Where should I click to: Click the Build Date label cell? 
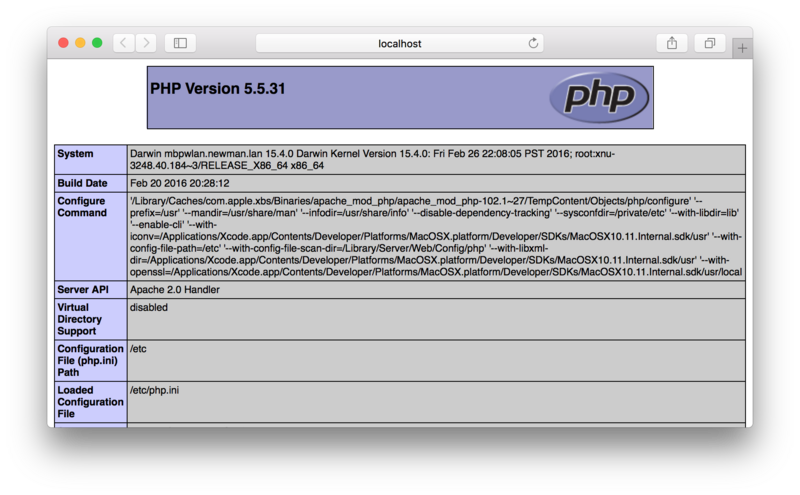click(x=90, y=183)
